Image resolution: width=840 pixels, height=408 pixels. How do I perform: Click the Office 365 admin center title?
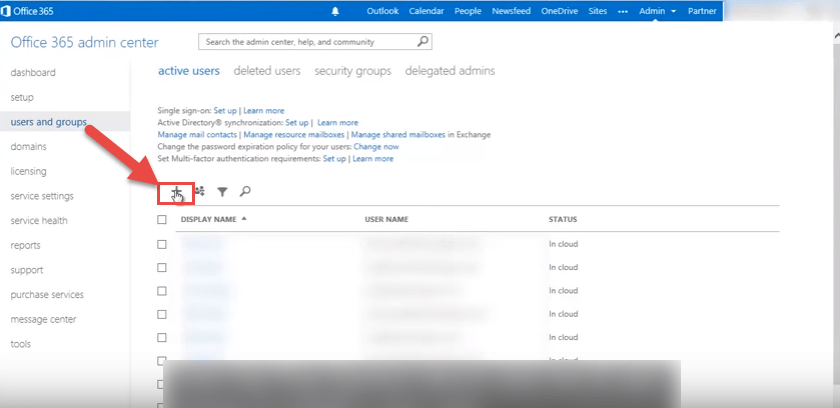[x=85, y=42]
